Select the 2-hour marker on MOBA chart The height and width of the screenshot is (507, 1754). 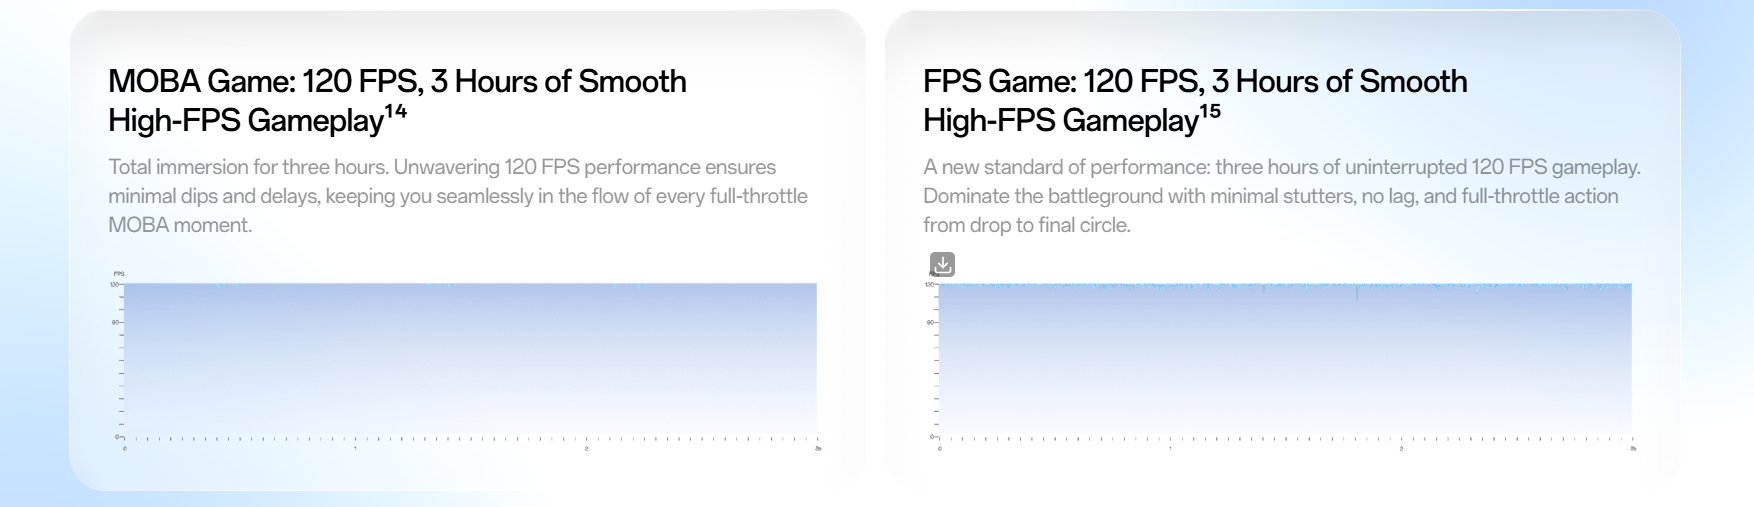[x=586, y=448]
